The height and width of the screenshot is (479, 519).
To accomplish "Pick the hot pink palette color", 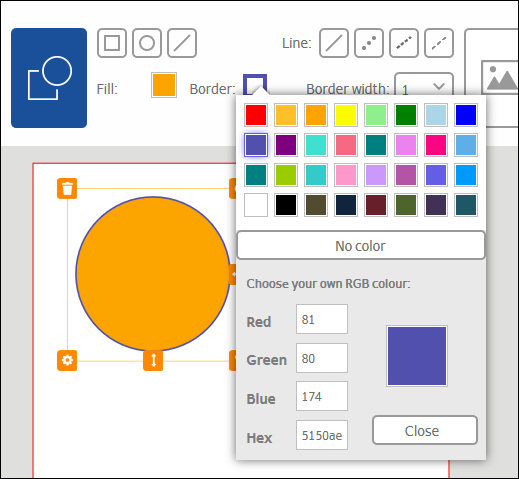I will (x=436, y=145).
